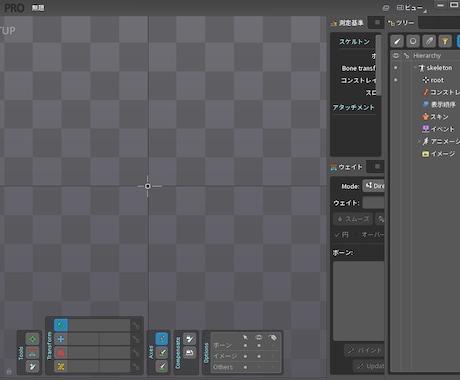
Task: Select the Rotate transform tool
Action: pos(61,325)
